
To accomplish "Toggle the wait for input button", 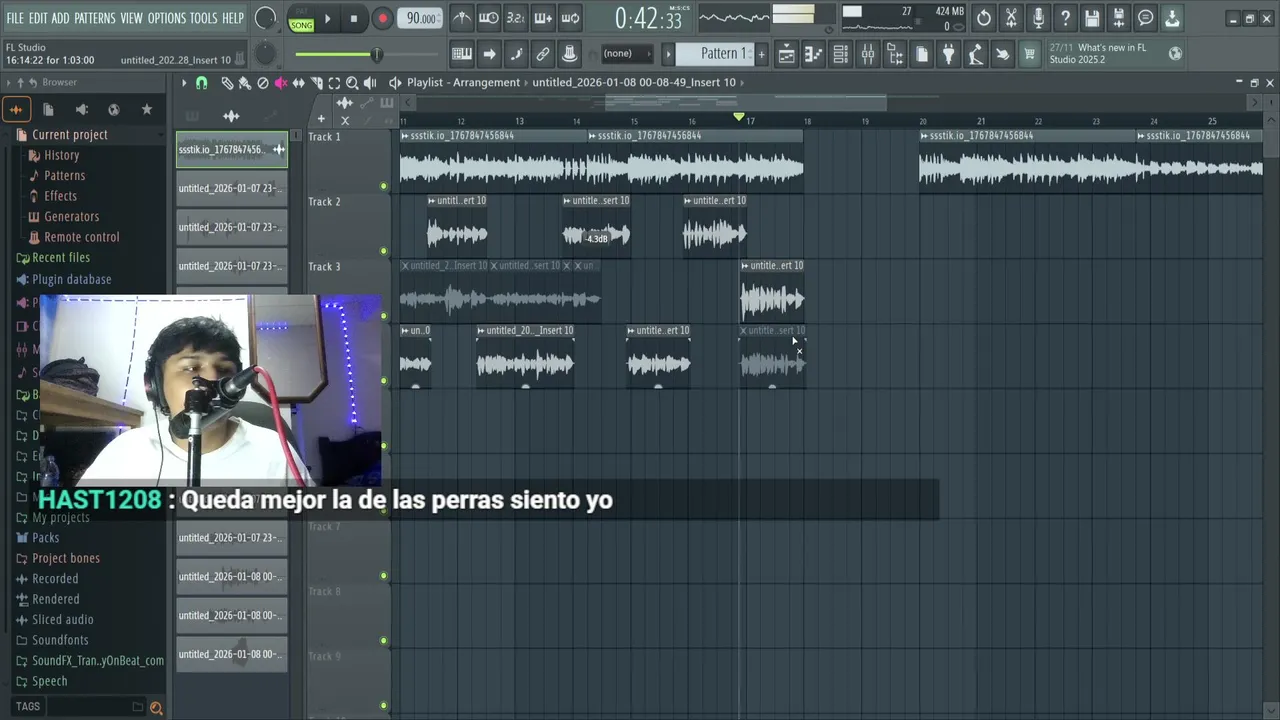I will pyautogui.click(x=489, y=18).
